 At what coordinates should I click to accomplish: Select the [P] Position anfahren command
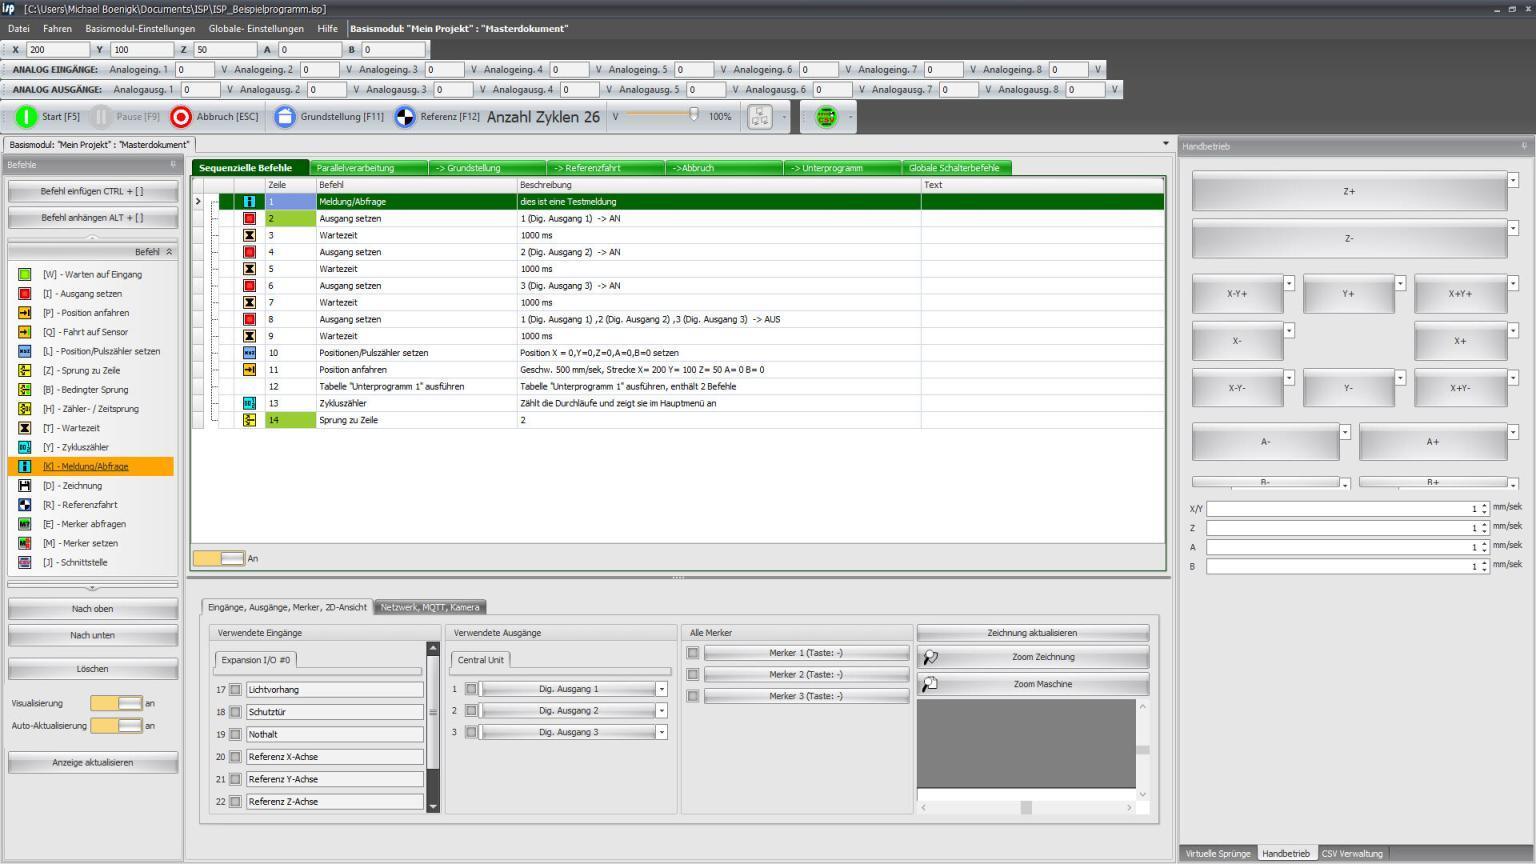(x=92, y=312)
